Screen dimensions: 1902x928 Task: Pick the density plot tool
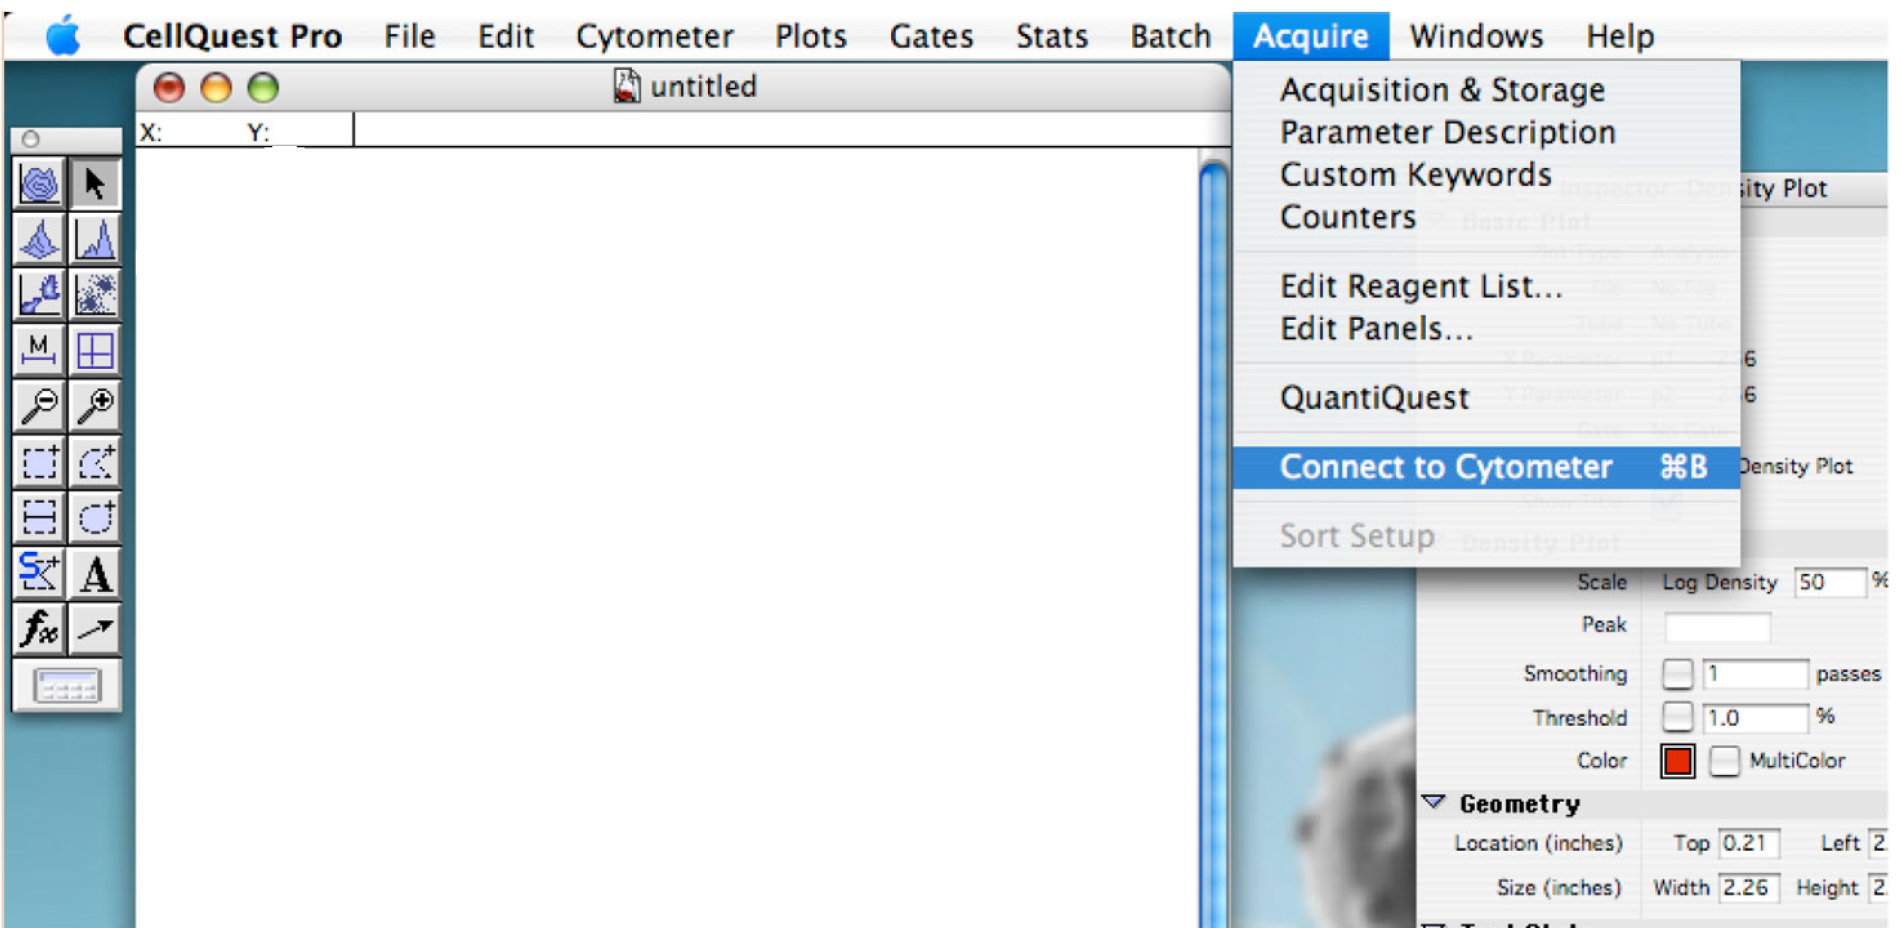[40, 295]
